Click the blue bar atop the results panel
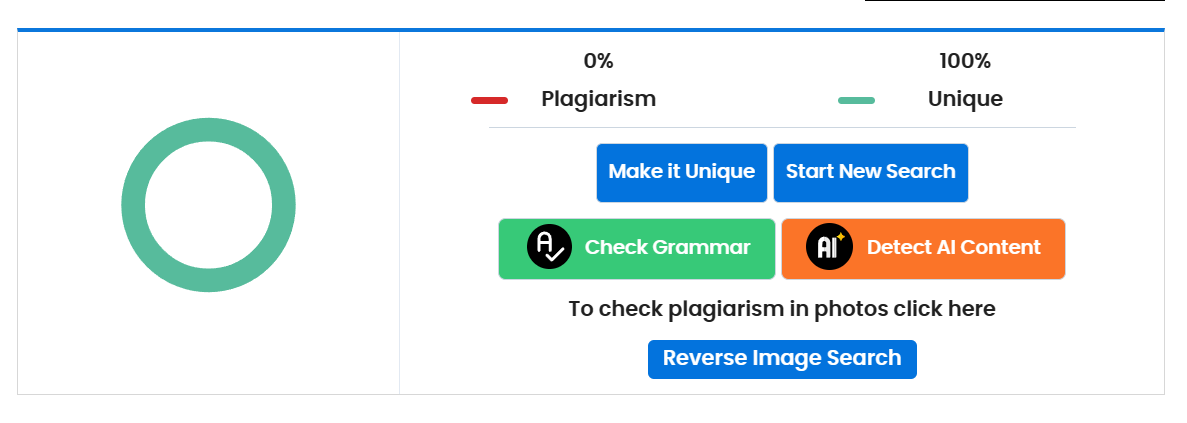This screenshot has width=1187, height=423. tap(590, 30)
